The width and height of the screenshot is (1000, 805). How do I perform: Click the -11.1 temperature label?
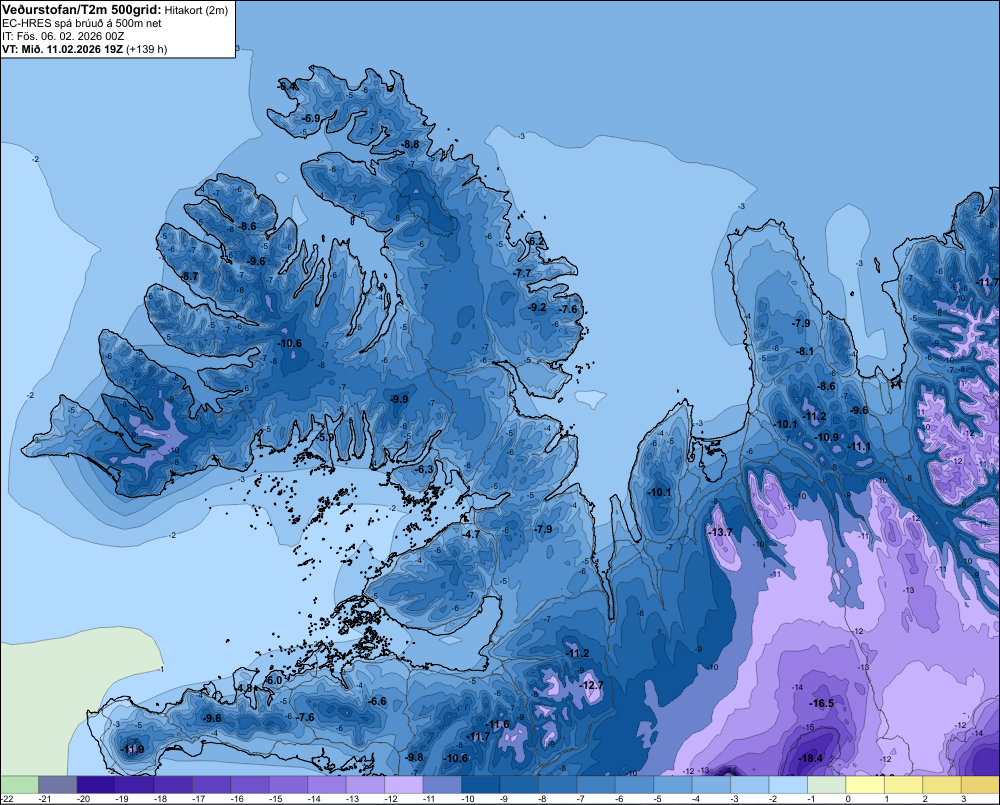click(859, 447)
